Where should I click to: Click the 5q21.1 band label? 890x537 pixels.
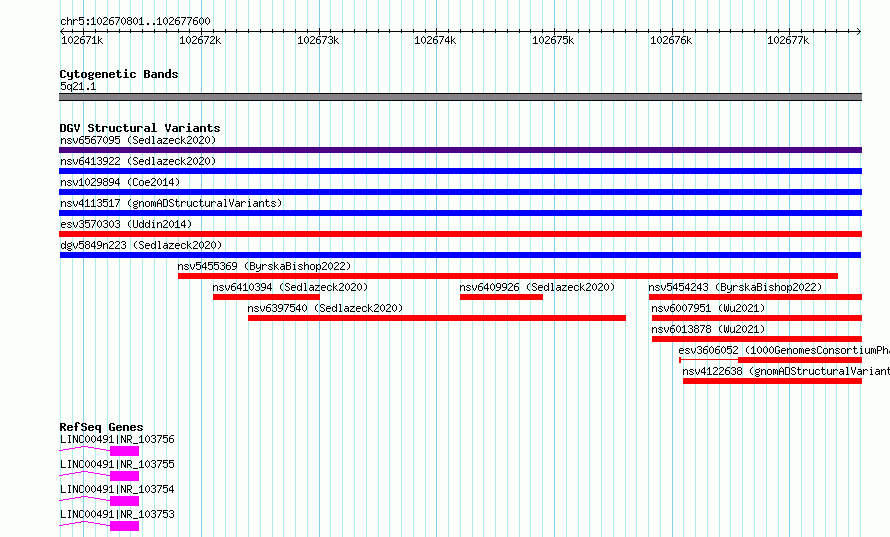coord(78,86)
